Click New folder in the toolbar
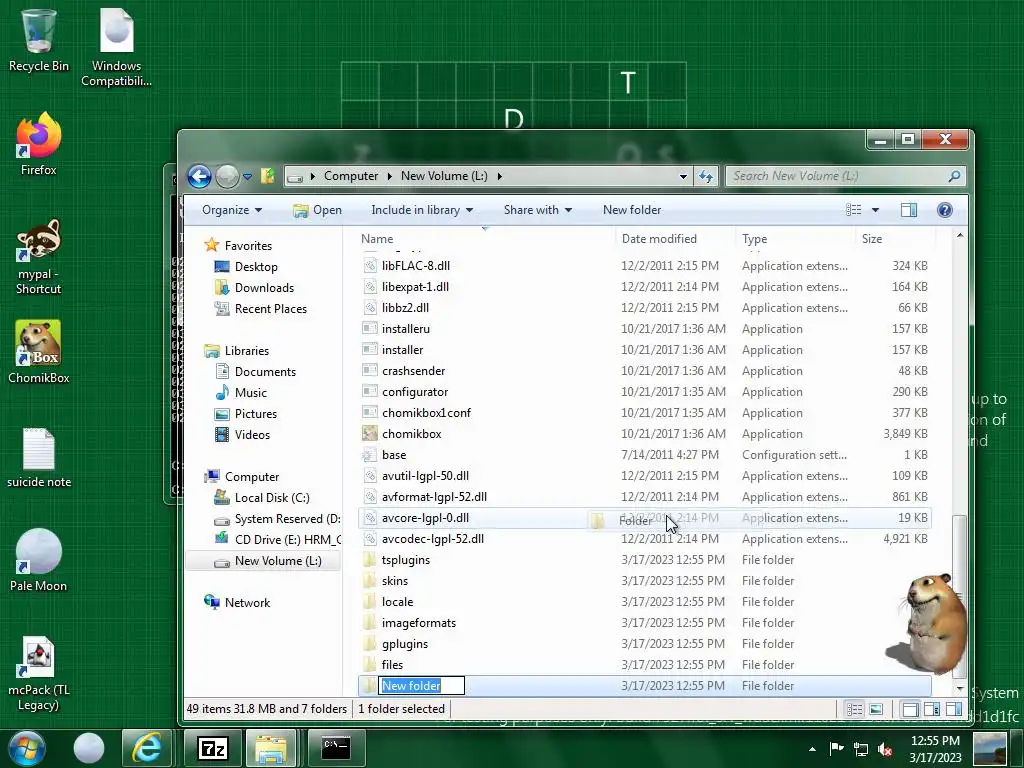 tap(632, 210)
